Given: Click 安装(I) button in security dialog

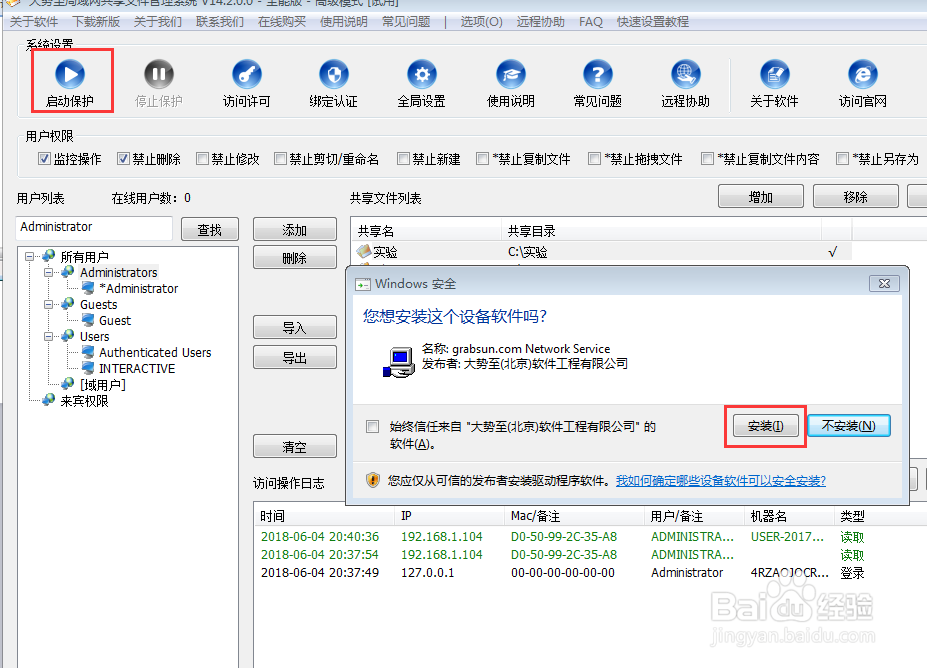Looking at the screenshot, I should [766, 426].
